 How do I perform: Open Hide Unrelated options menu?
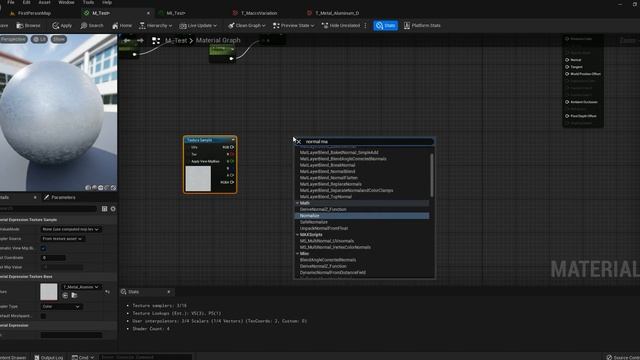(365, 25)
